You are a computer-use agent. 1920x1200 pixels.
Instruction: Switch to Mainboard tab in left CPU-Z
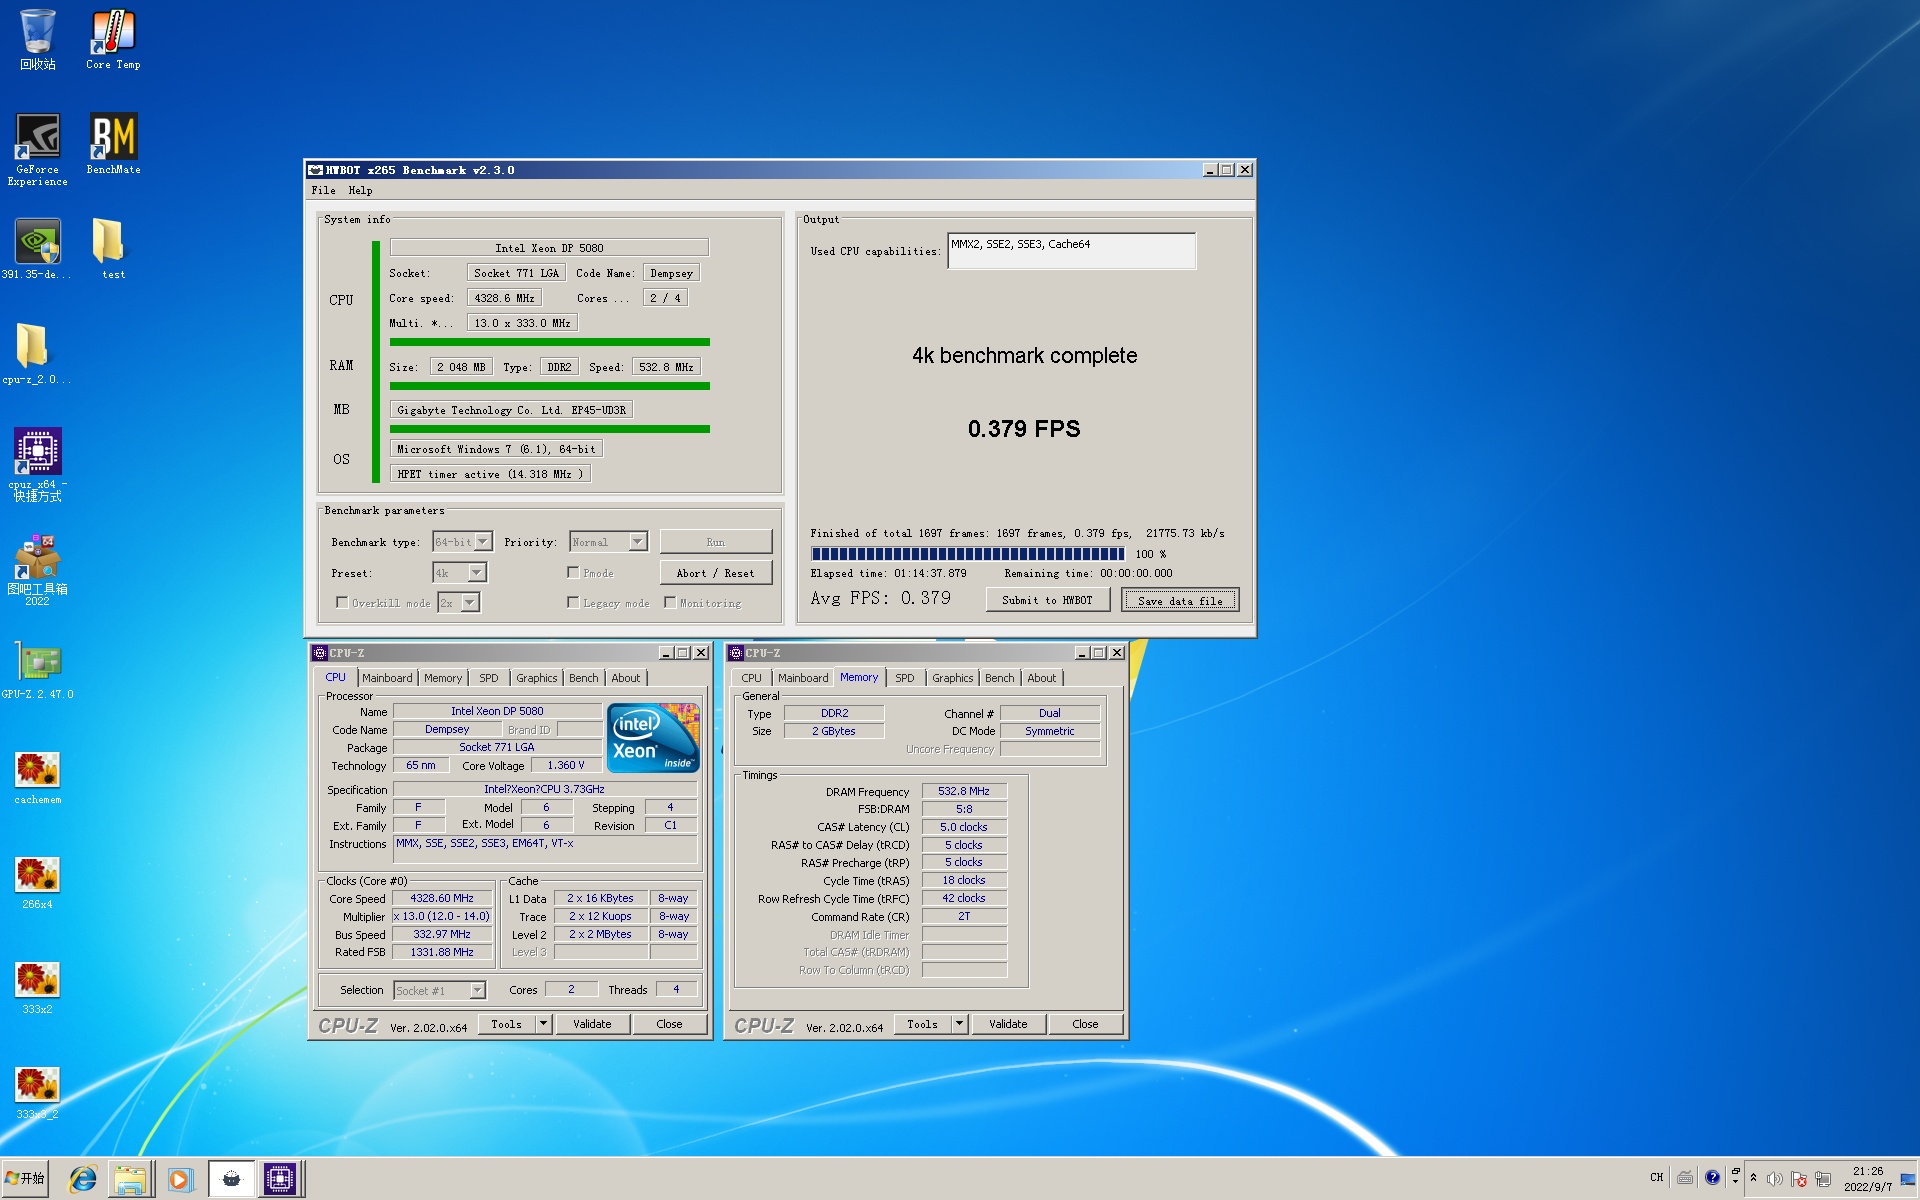pos(387,678)
